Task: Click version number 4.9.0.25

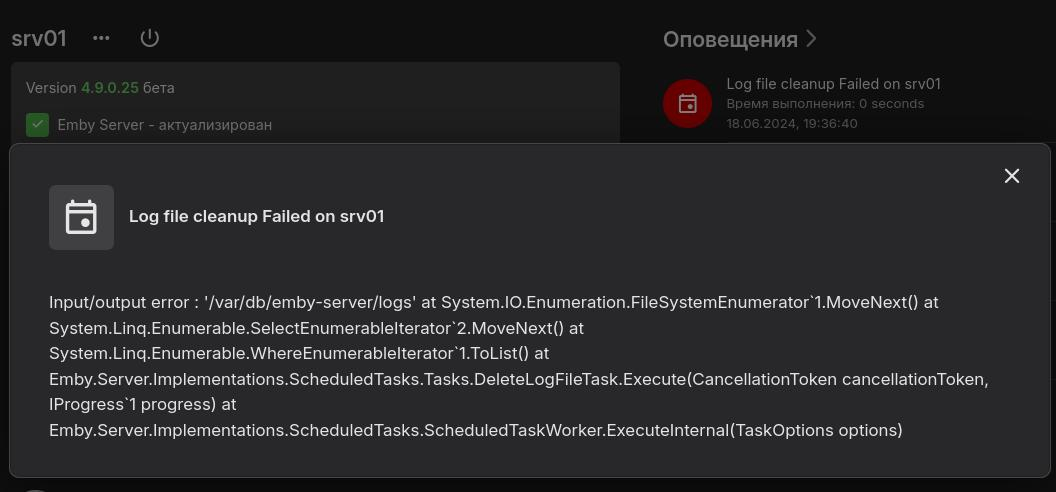Action: pos(110,88)
